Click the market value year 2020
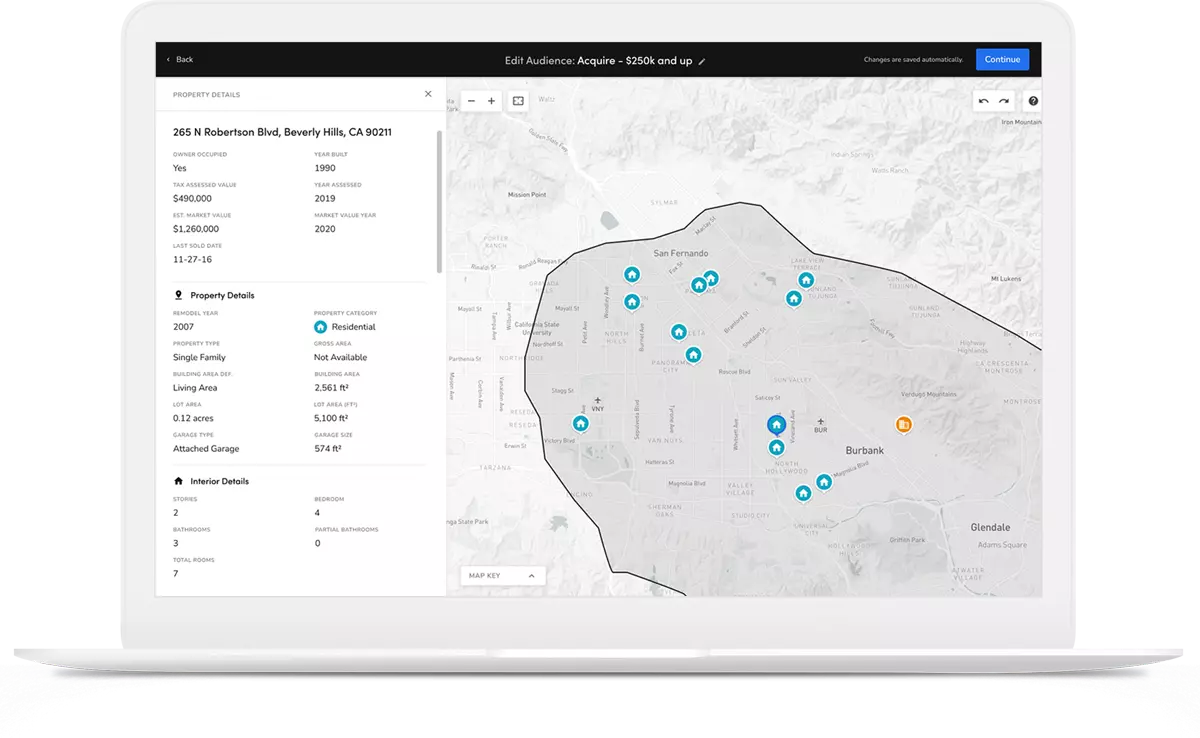 (325, 229)
